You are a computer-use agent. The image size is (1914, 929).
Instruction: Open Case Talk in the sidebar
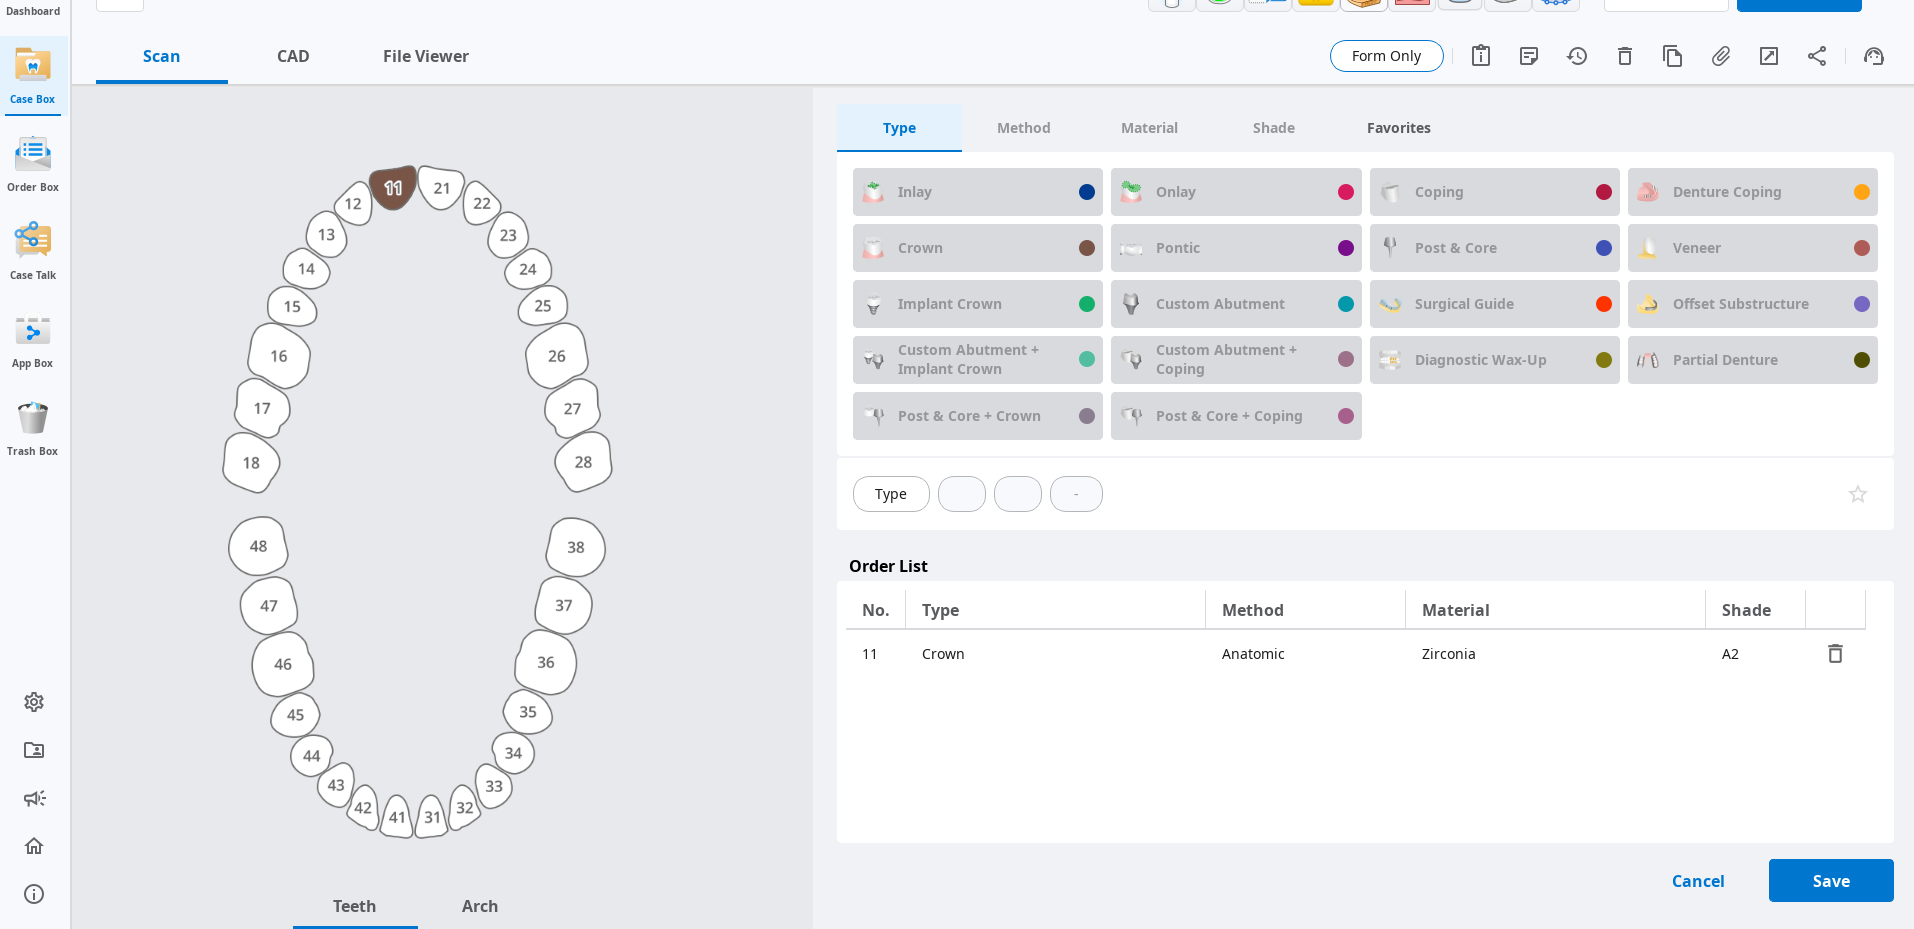[33, 250]
